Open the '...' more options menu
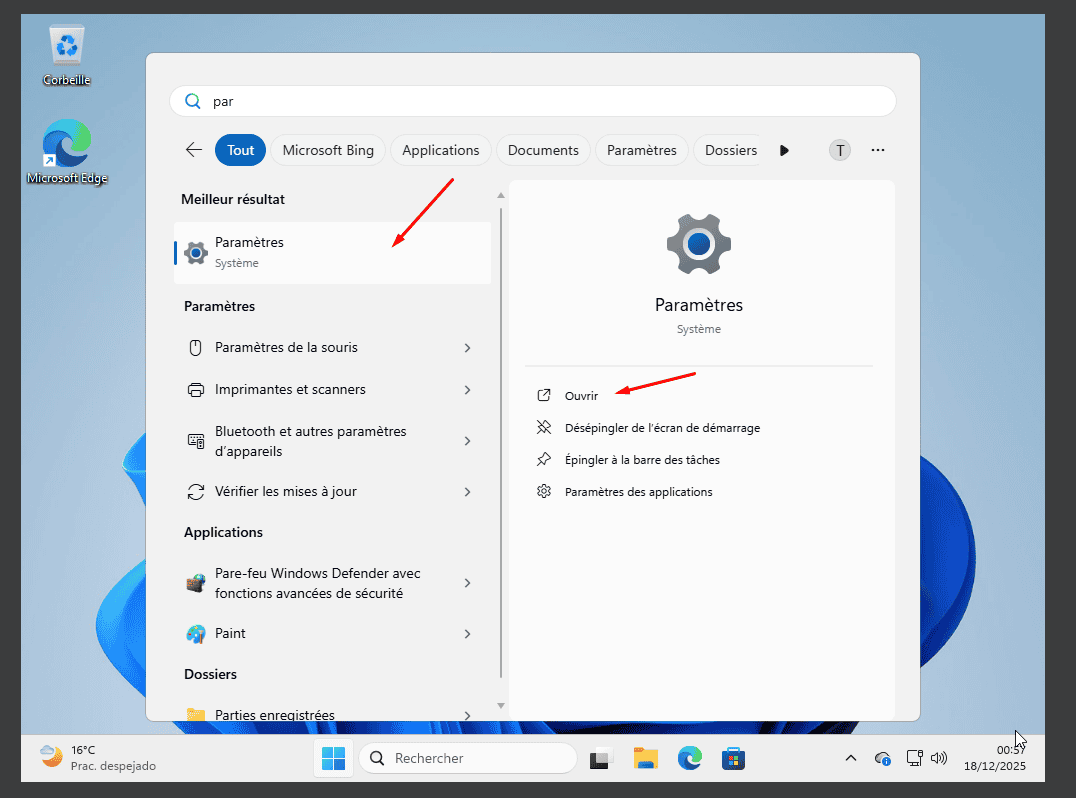Viewport: 1076px width, 798px height. (x=878, y=149)
